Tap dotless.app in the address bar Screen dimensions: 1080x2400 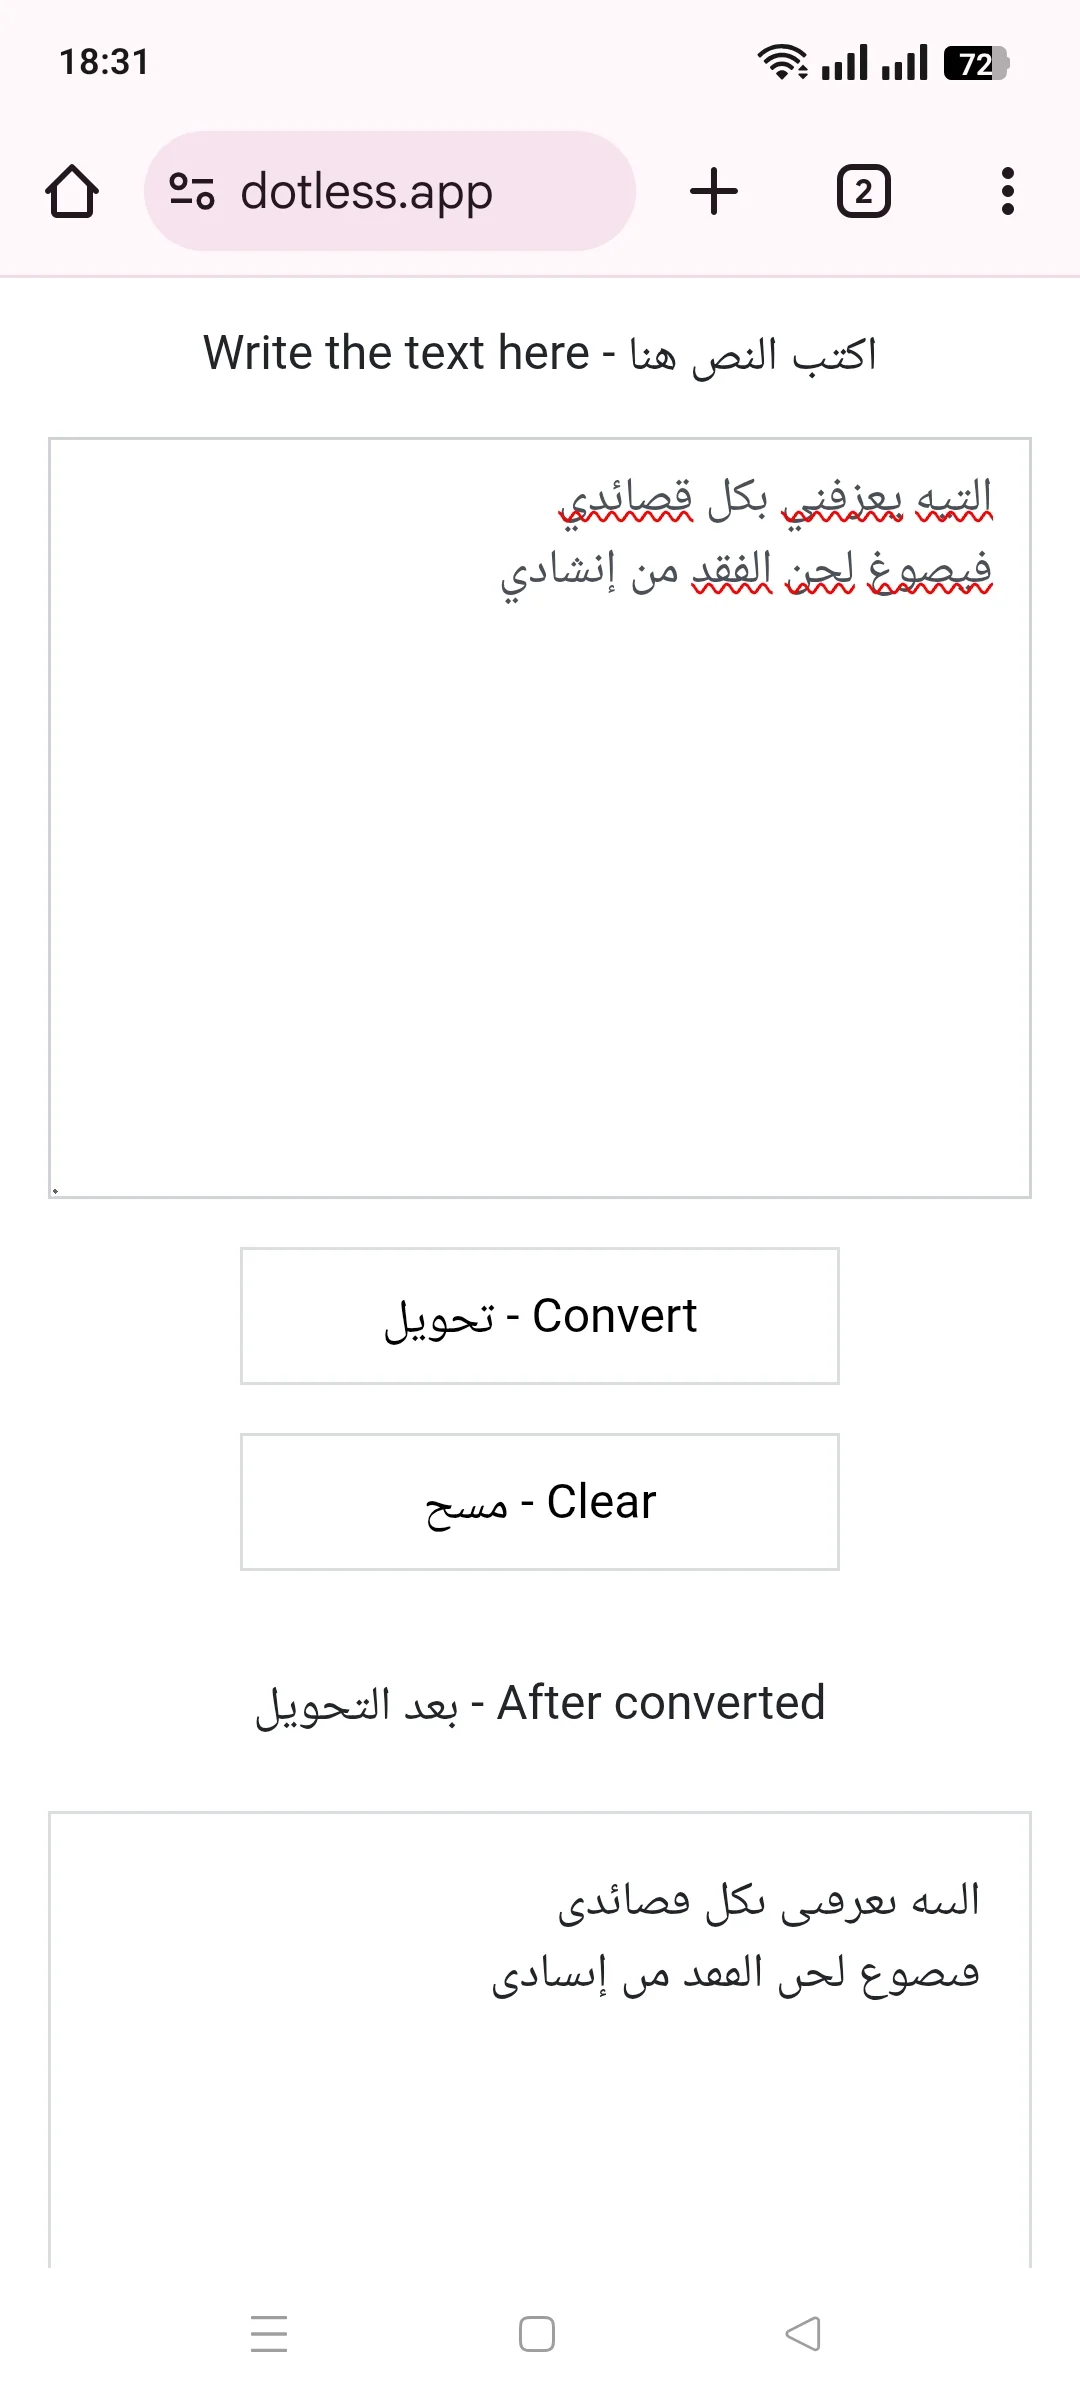coord(367,191)
